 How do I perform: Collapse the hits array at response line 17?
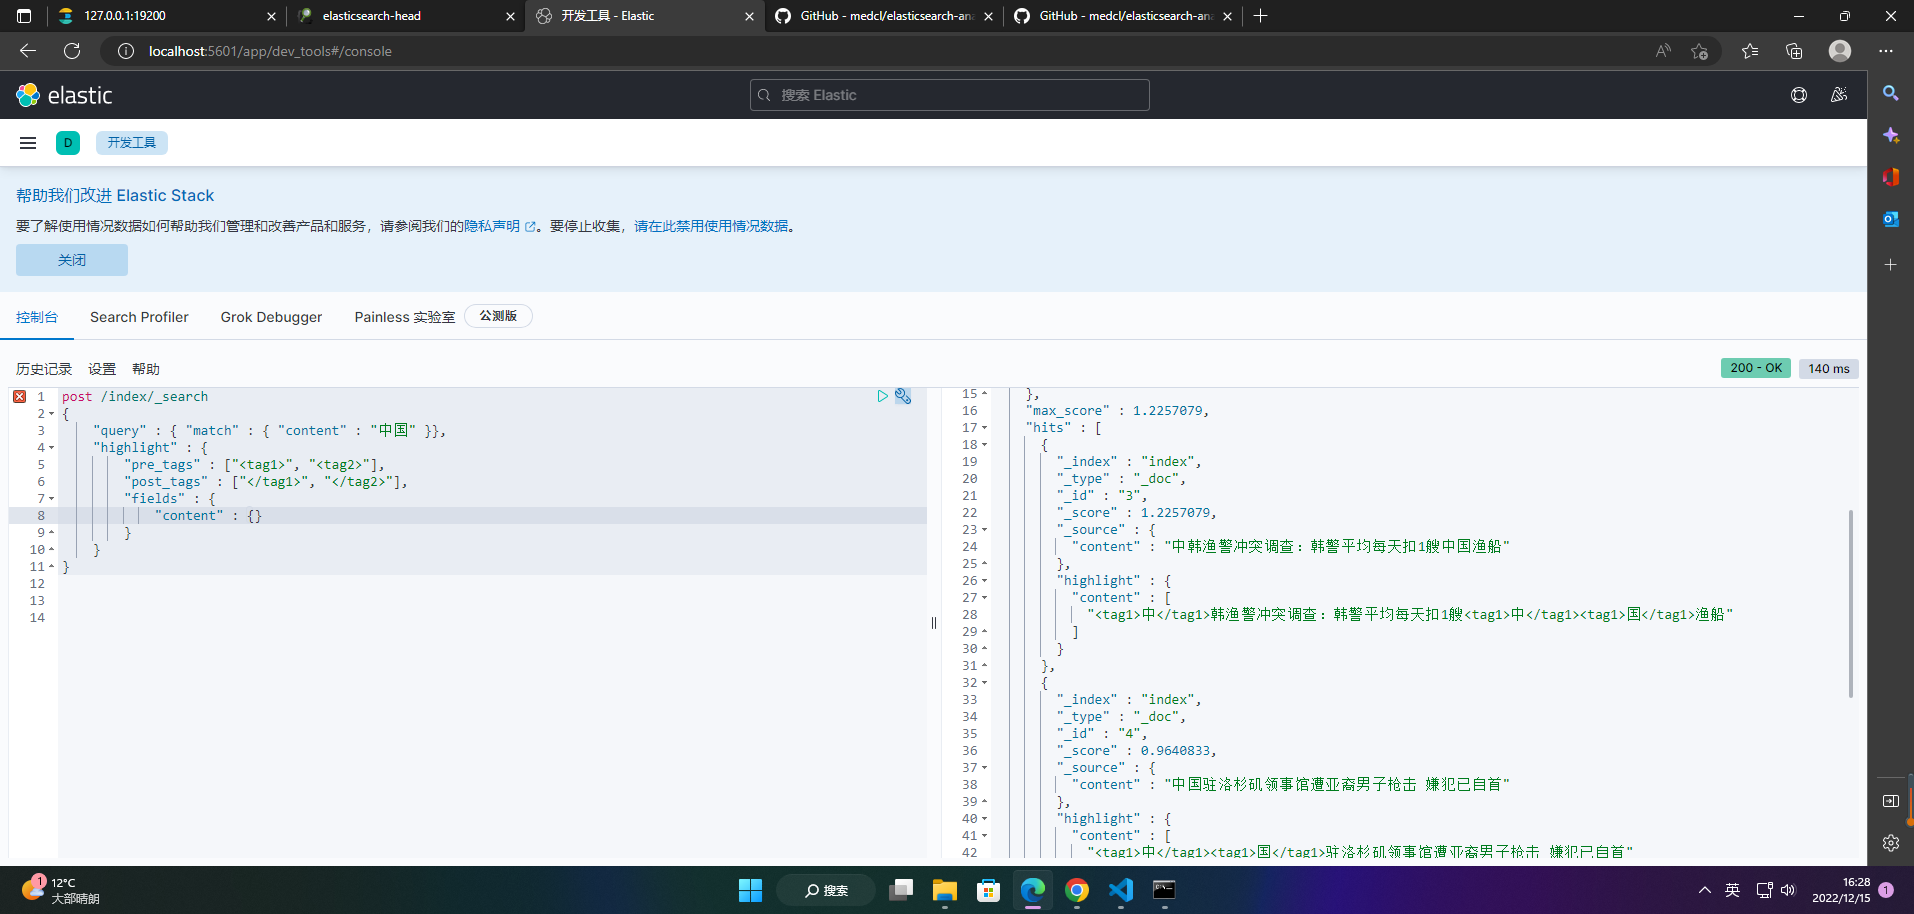(984, 428)
